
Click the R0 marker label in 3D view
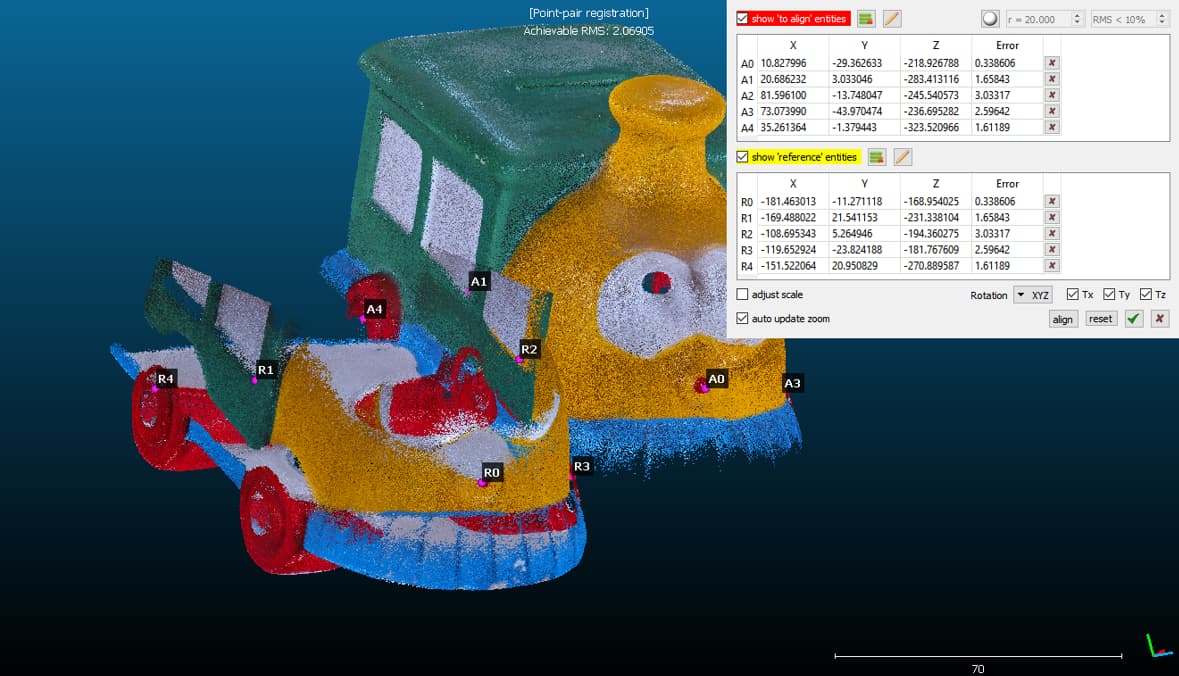pos(492,472)
